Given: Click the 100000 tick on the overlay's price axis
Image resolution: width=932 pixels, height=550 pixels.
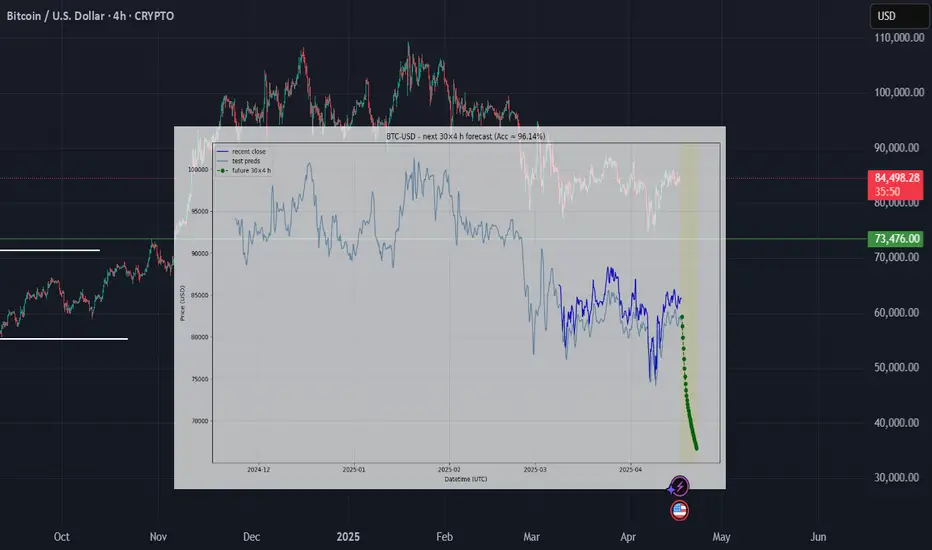Looking at the screenshot, I should pos(198,169).
